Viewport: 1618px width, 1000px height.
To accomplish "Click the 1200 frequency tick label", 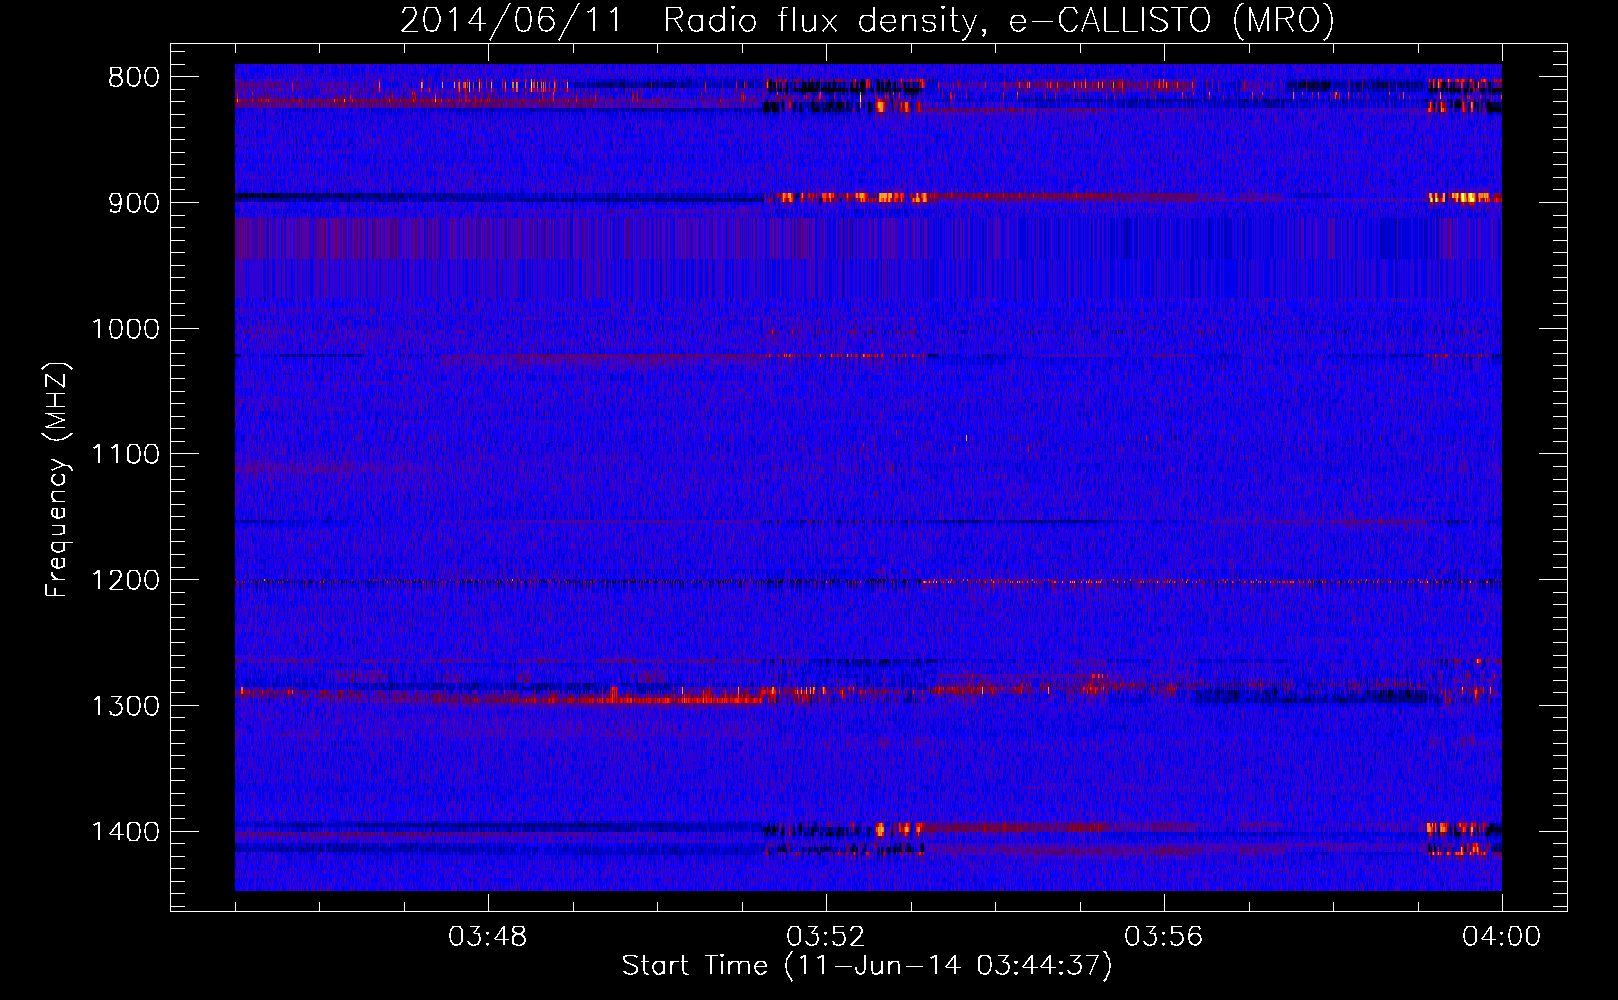I will (125, 581).
